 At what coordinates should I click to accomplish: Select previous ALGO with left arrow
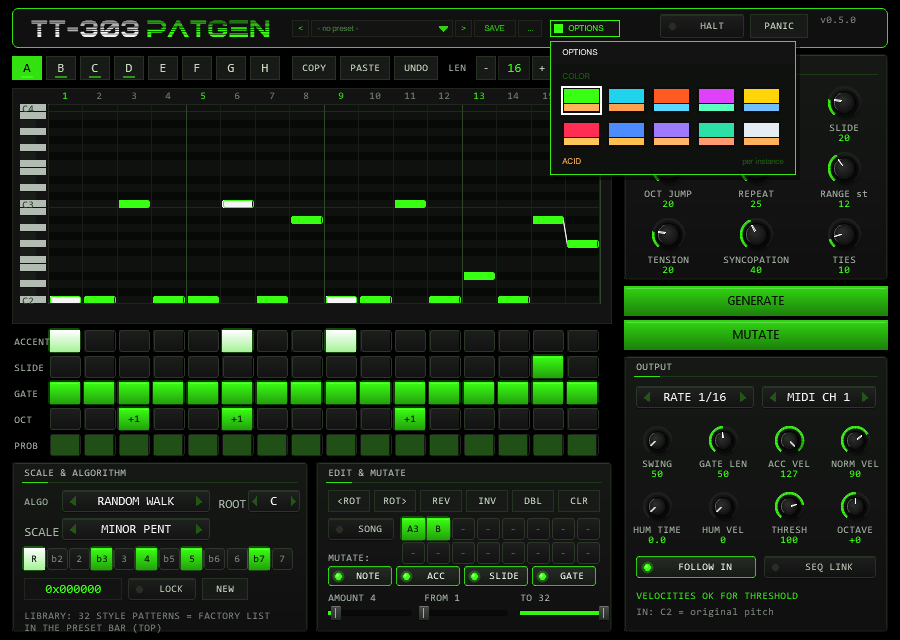73,502
